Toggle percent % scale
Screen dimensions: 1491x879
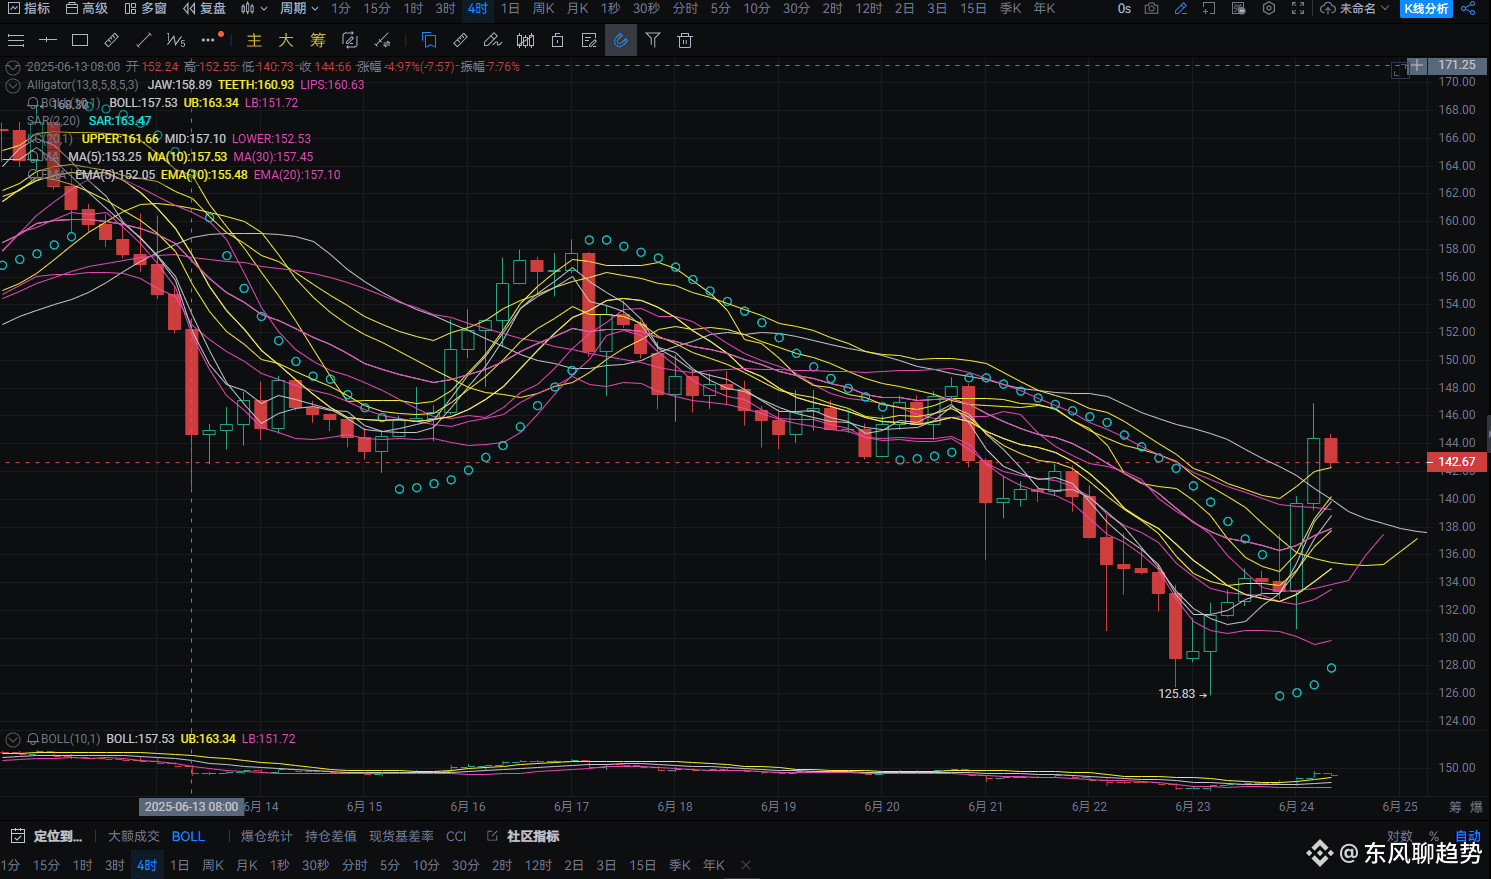1434,836
